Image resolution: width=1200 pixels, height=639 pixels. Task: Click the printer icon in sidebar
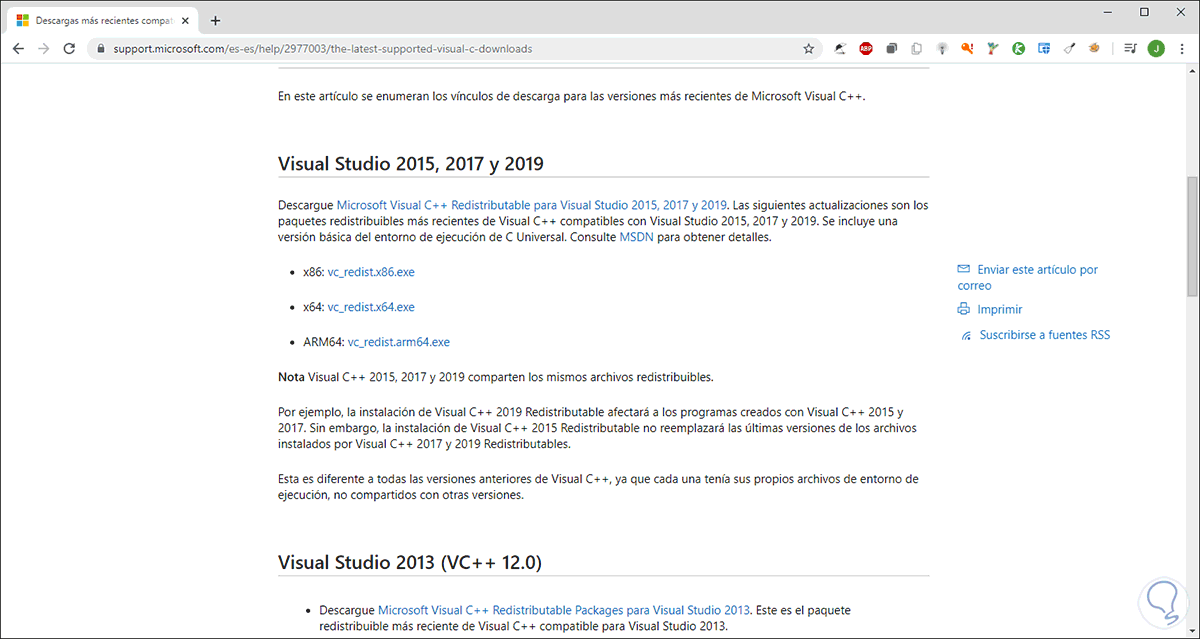964,310
